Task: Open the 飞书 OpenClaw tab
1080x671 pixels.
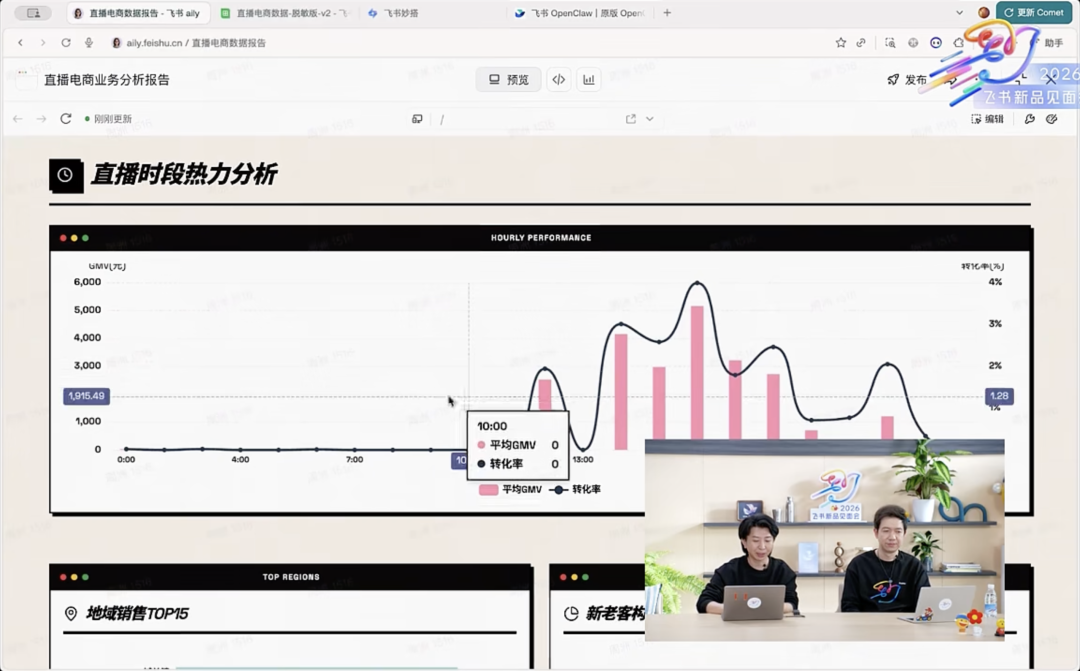Action: coord(580,13)
